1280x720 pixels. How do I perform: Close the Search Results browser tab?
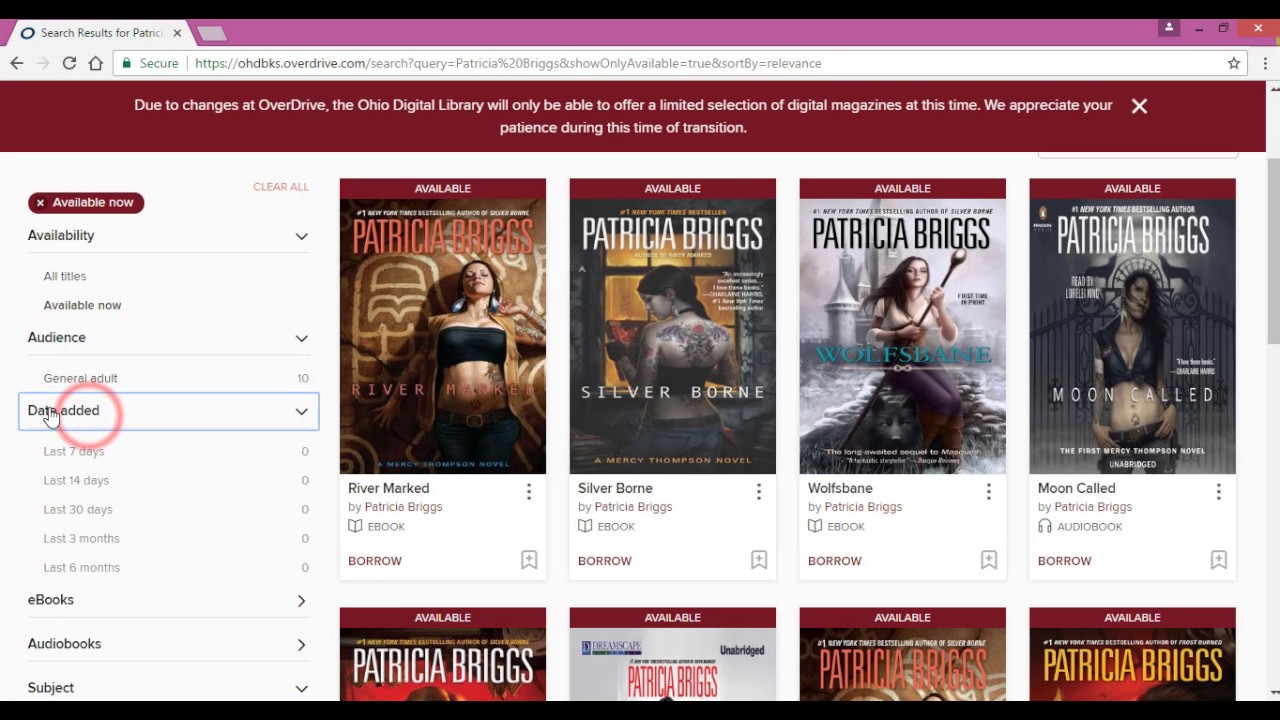[x=177, y=33]
